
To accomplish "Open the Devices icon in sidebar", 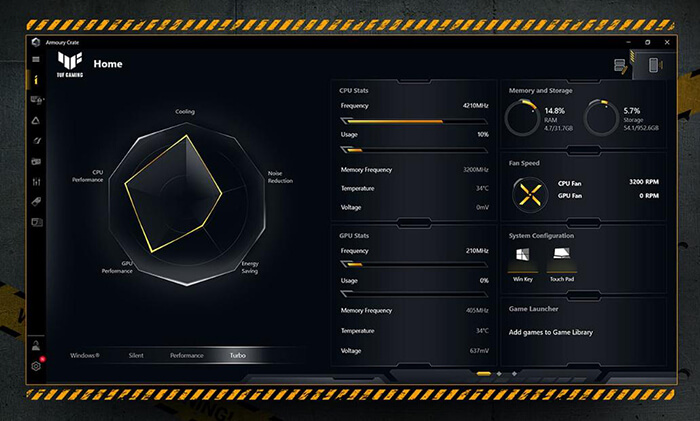I will (36, 100).
